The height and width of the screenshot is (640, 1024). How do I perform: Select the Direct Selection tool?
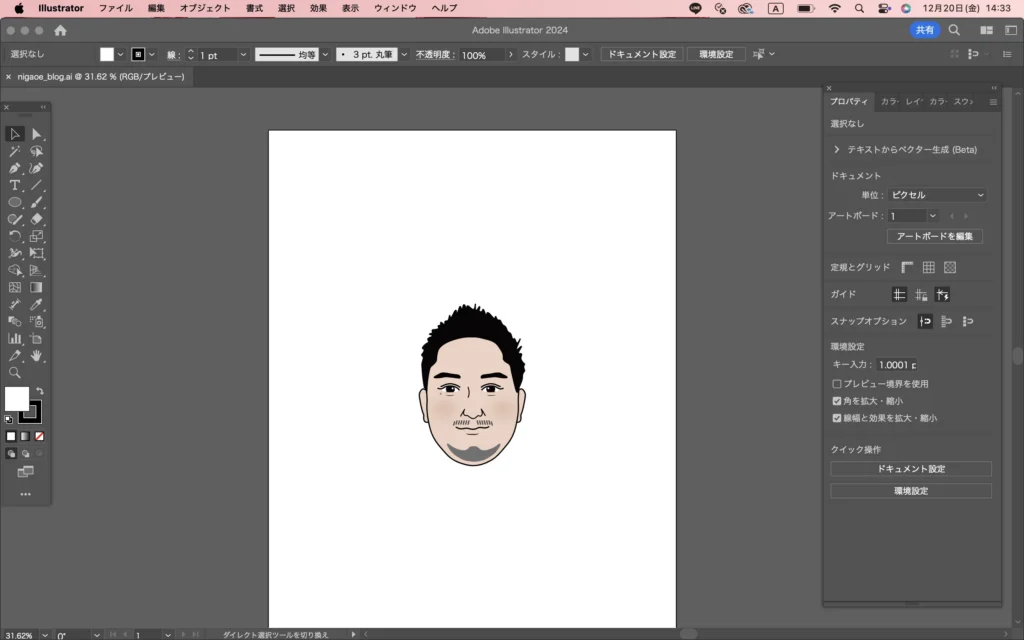[x=37, y=134]
